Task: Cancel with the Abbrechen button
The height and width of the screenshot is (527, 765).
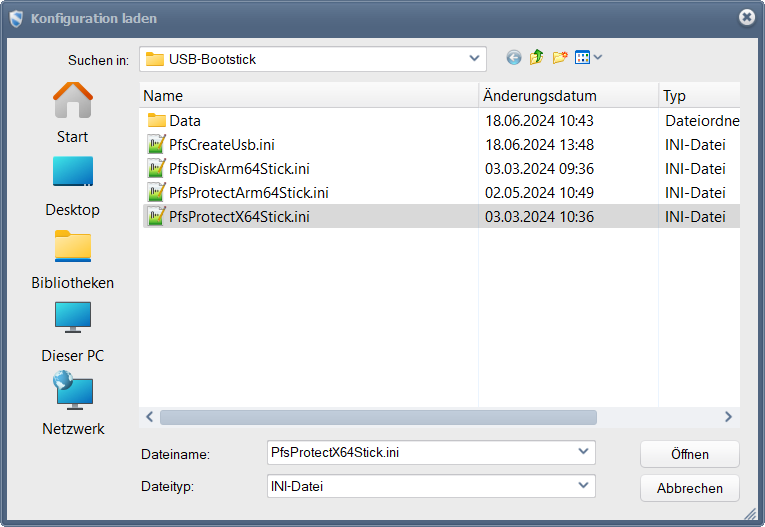Action: click(x=689, y=488)
